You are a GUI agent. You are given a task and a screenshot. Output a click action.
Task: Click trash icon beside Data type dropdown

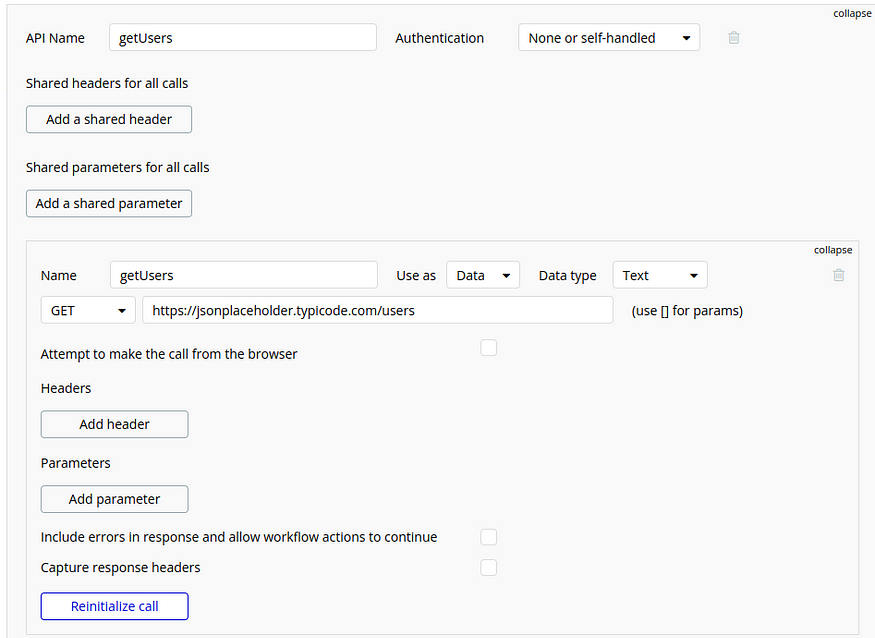(838, 275)
